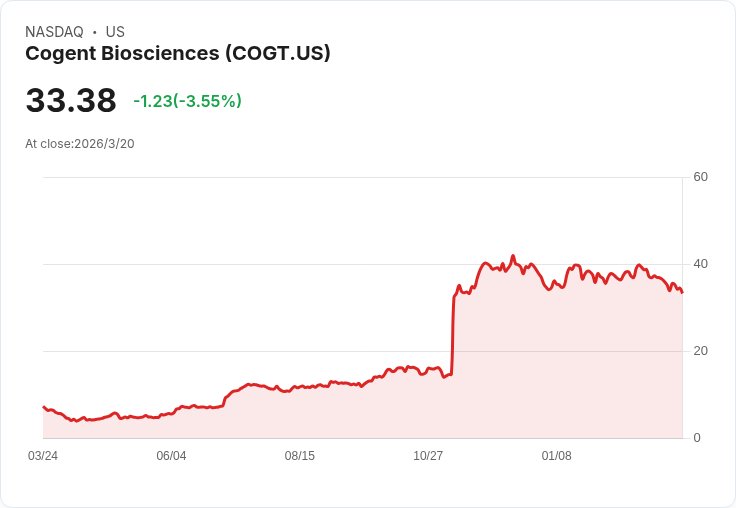Click the 20 value on the price axis
Viewport: 736px width, 508px height.
coord(701,351)
